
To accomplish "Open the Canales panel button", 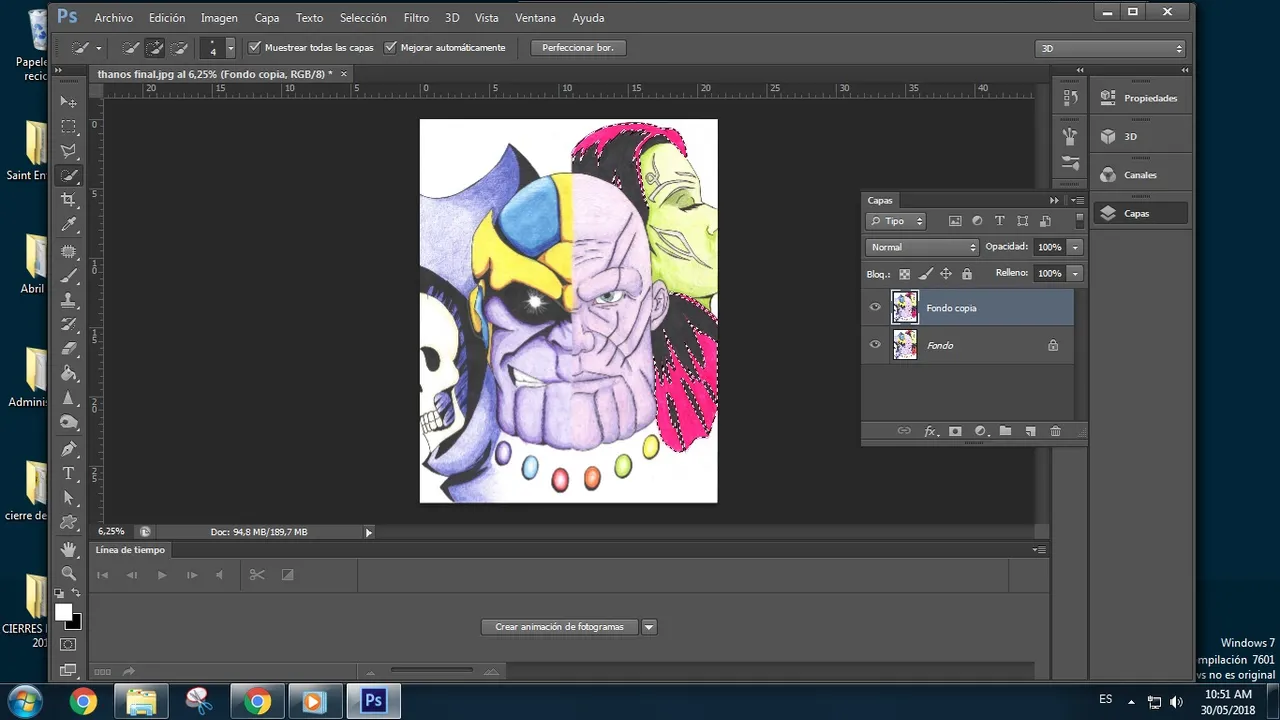I will point(1140,175).
